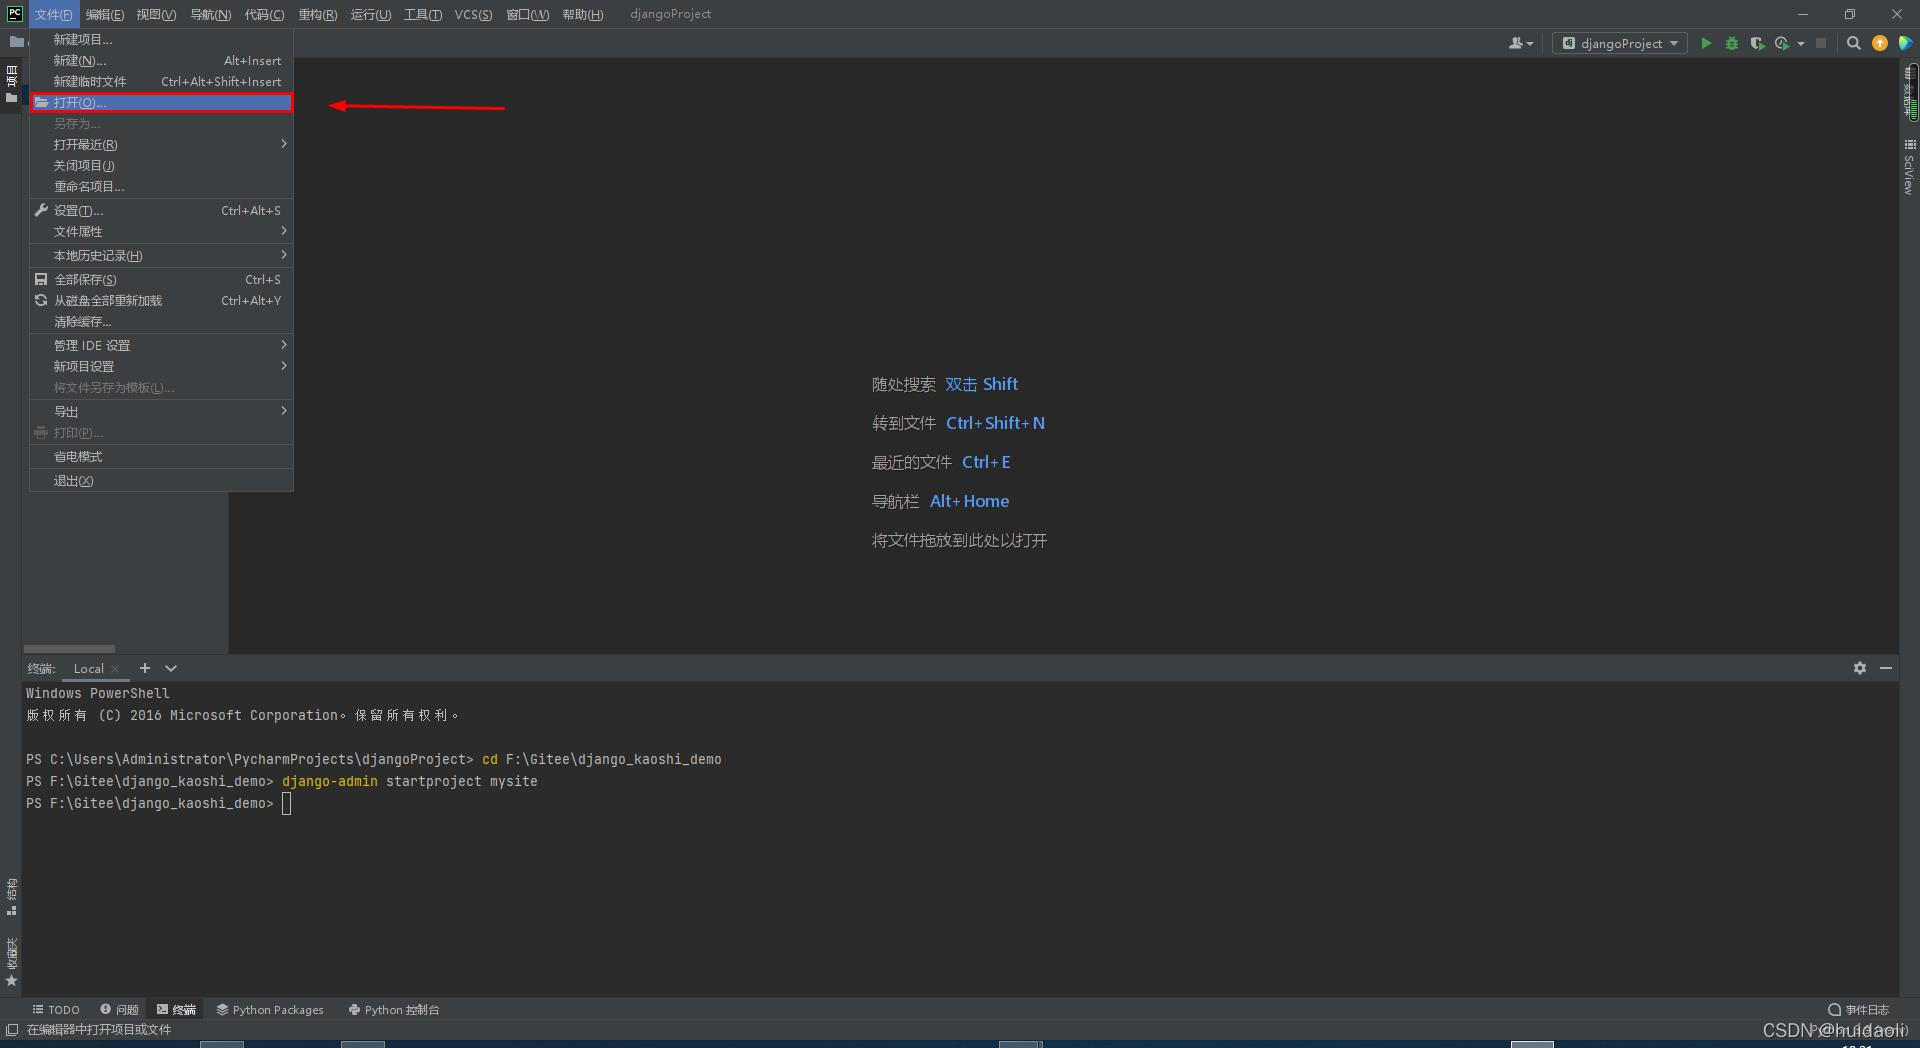Screen dimensions: 1920x1048
Task: Expand Local History (本地历史记录) submenu
Action: 161,256
